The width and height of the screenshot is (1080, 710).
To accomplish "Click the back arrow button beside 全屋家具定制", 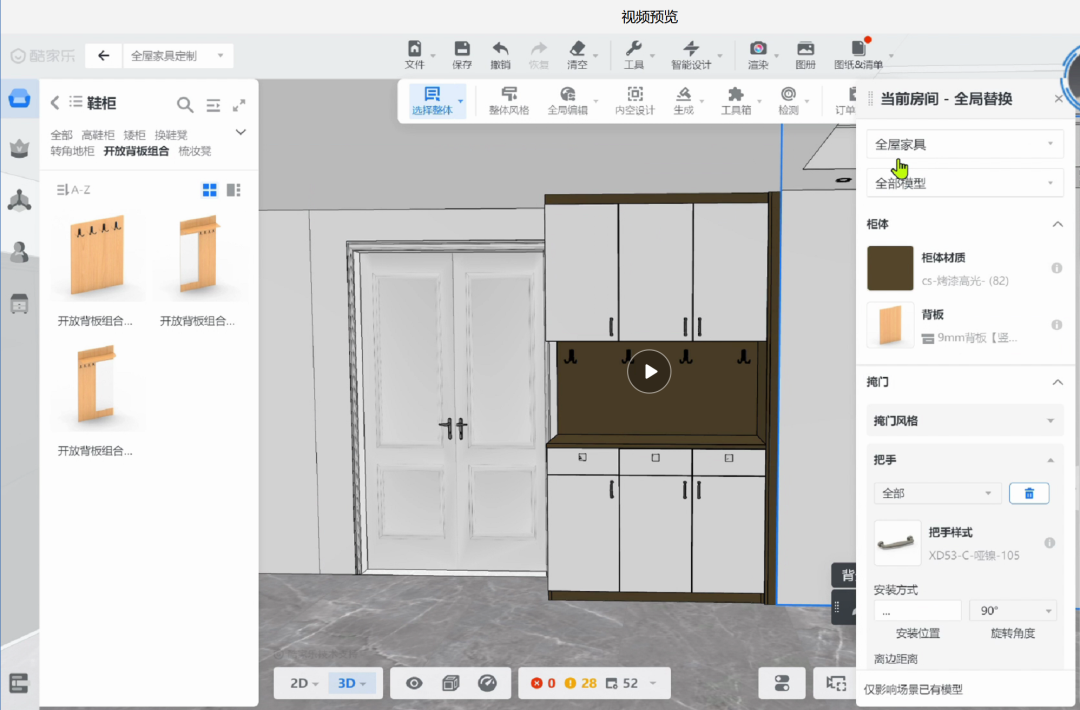I will click(x=104, y=56).
